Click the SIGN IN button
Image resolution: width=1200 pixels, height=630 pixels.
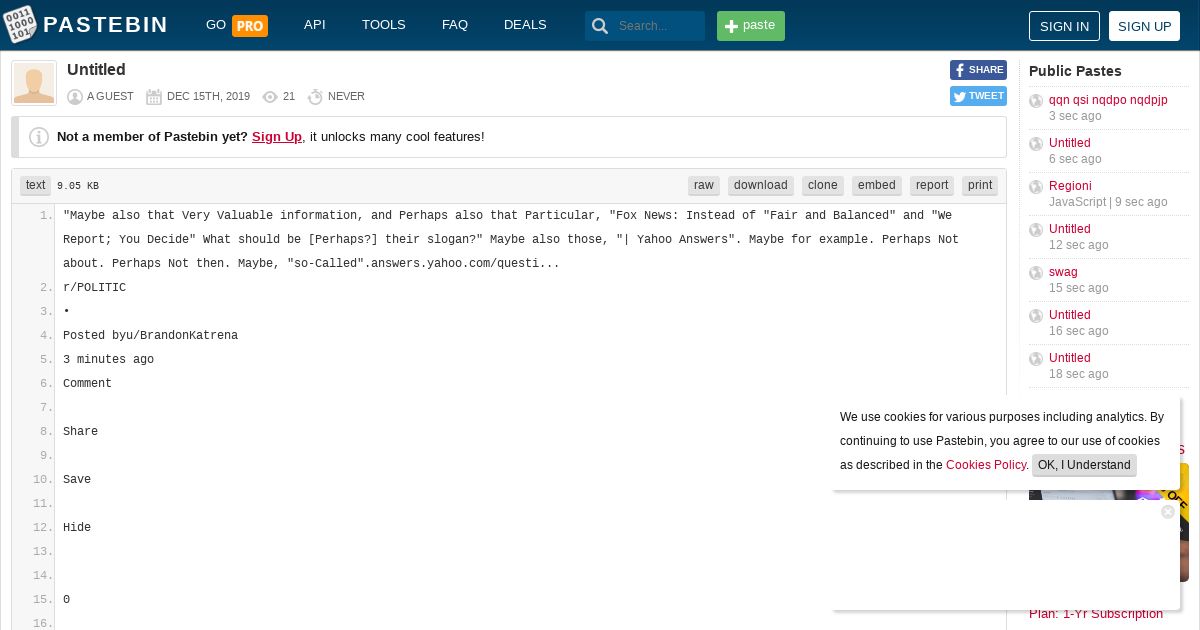click(1064, 26)
